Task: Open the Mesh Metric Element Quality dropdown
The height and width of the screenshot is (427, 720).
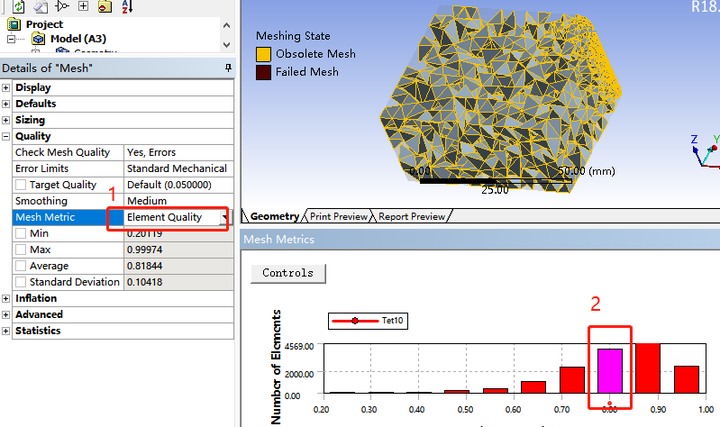Action: (x=225, y=217)
